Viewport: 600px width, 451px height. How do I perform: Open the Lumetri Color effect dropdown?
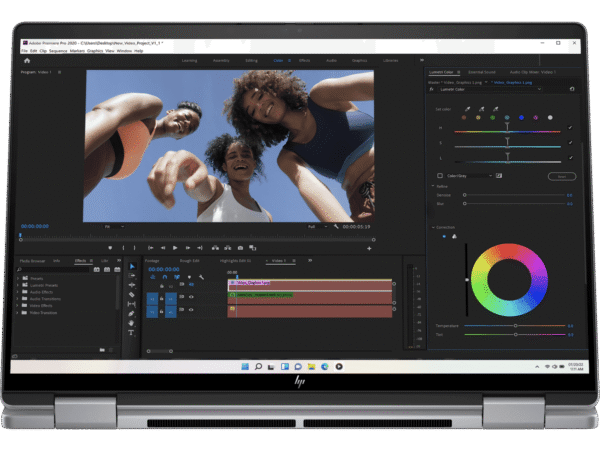click(x=540, y=89)
